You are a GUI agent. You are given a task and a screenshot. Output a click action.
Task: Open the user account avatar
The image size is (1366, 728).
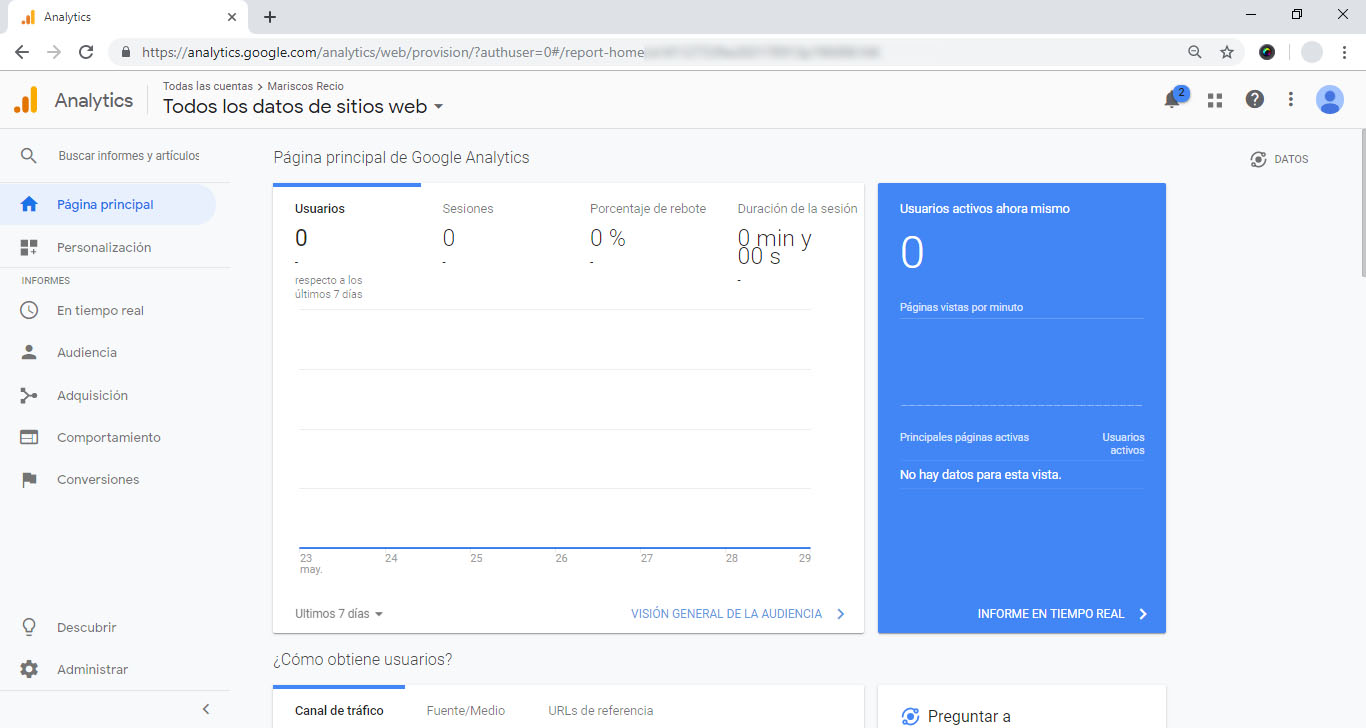click(1330, 99)
